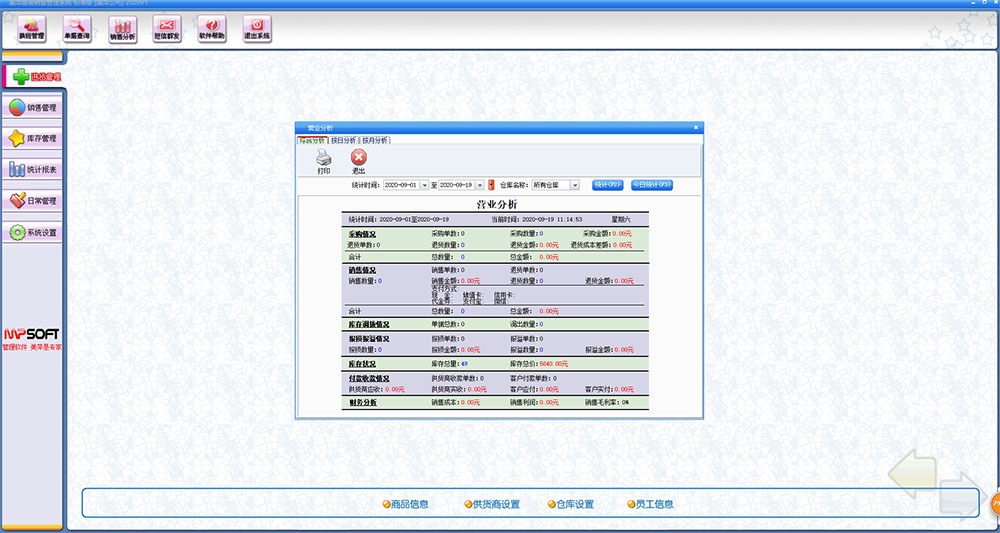Expand the start date dropdown
The height and width of the screenshot is (533, 1000).
(x=424, y=185)
